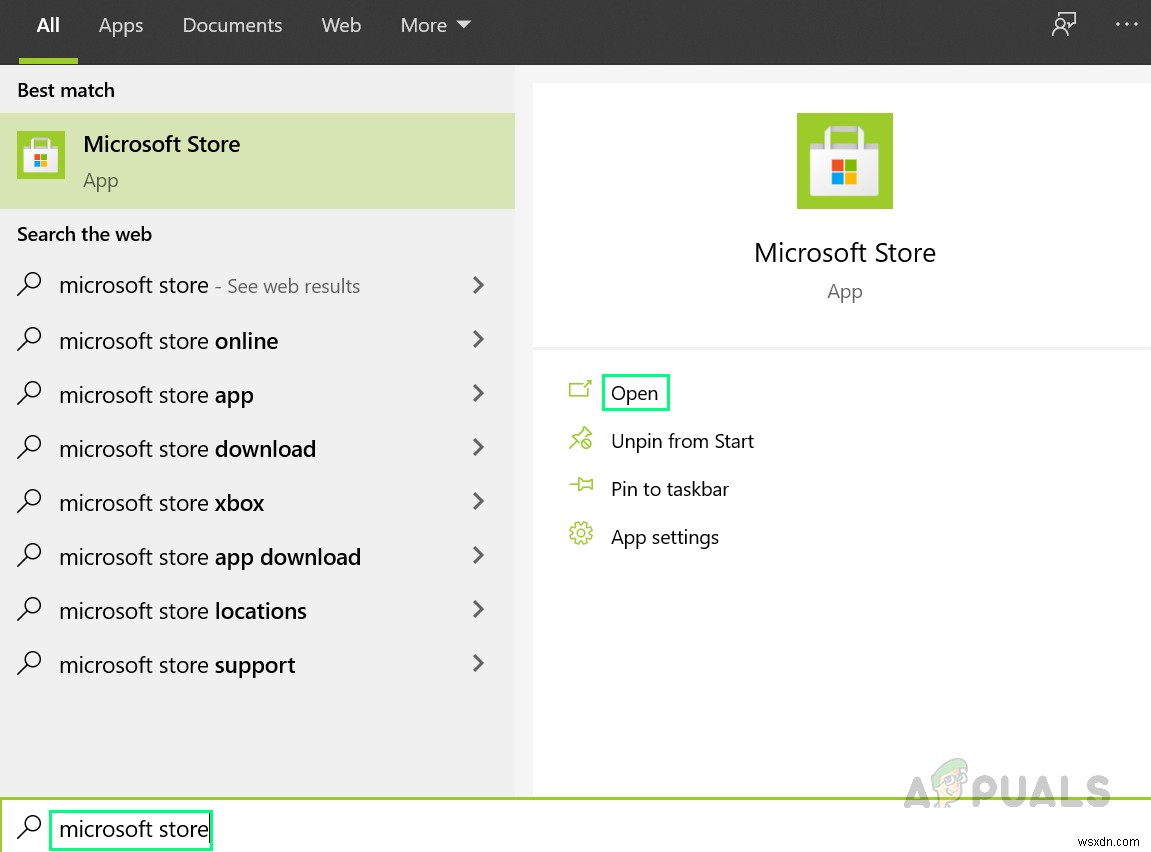Select 'microsoft store support' suggestion text
The width and height of the screenshot is (1151, 852).
click(x=177, y=666)
